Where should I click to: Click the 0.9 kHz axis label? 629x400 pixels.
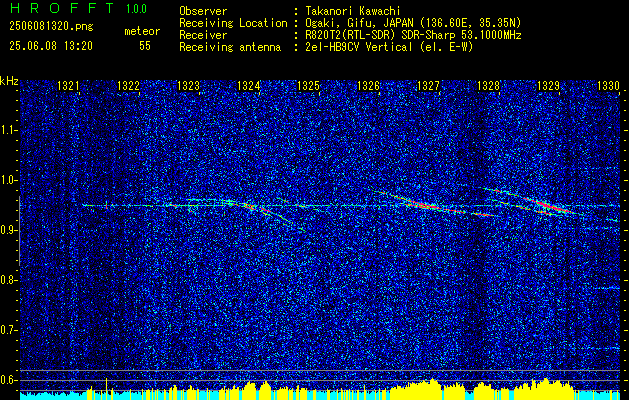tap(8, 230)
